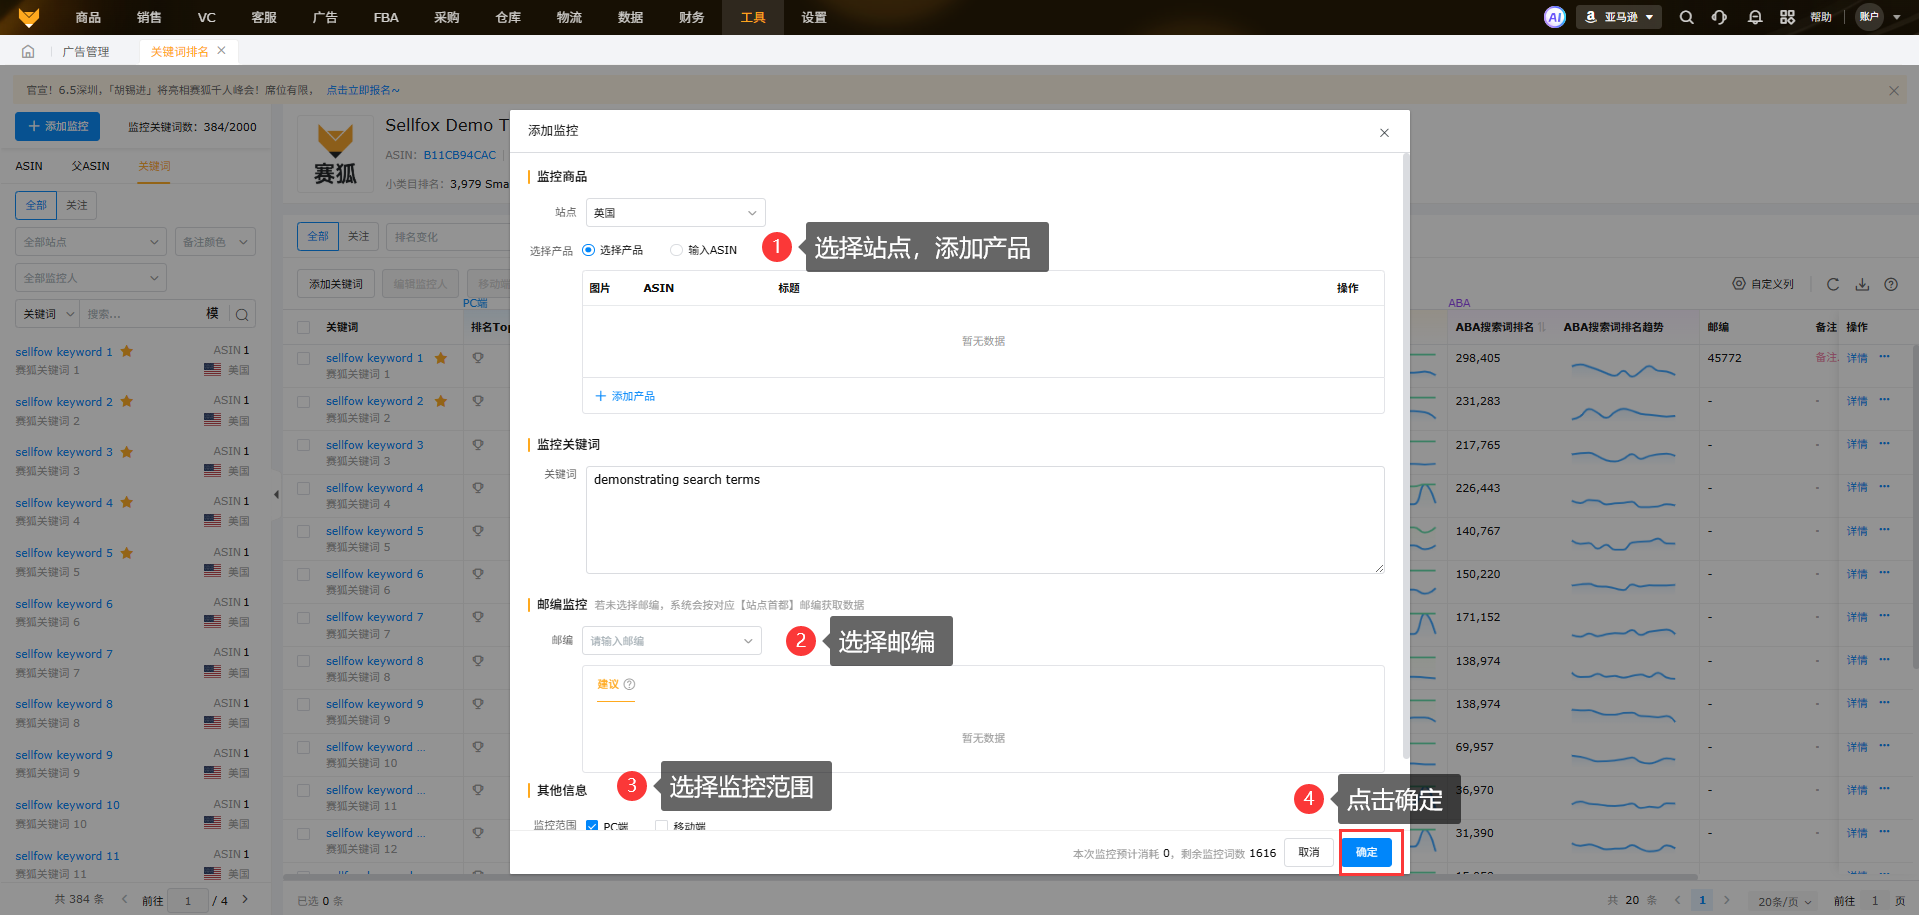
Task: Check the box for the sellfow keyword 4 table row
Action: coord(303,488)
